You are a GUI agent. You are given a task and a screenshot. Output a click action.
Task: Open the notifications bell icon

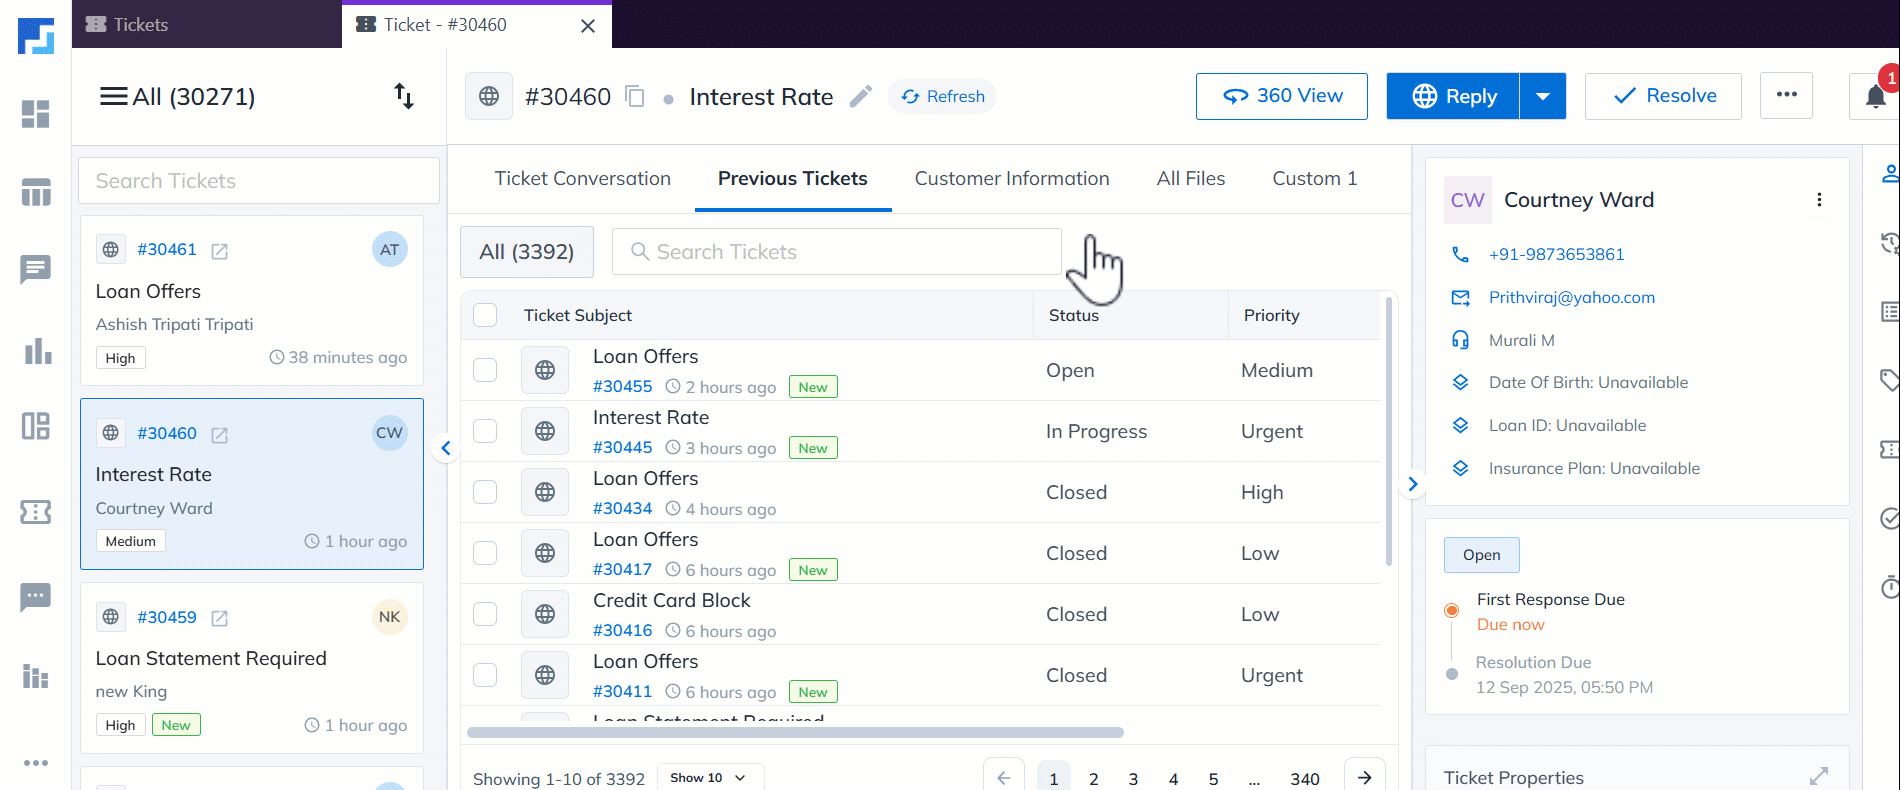point(1876,97)
